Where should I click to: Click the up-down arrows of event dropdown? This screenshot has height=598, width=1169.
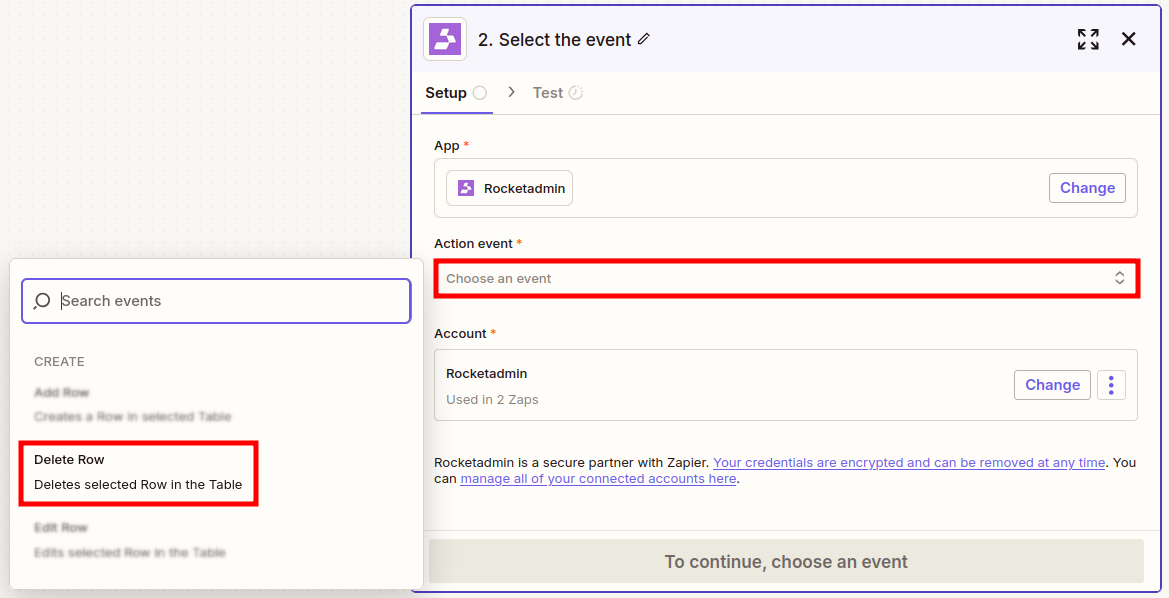click(x=1119, y=278)
